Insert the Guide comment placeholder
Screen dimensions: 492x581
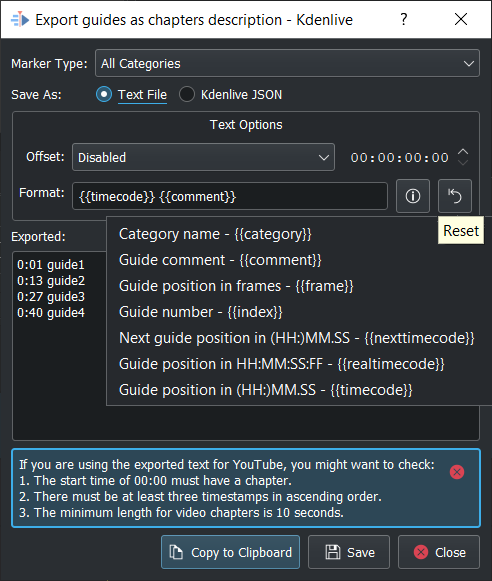220,260
